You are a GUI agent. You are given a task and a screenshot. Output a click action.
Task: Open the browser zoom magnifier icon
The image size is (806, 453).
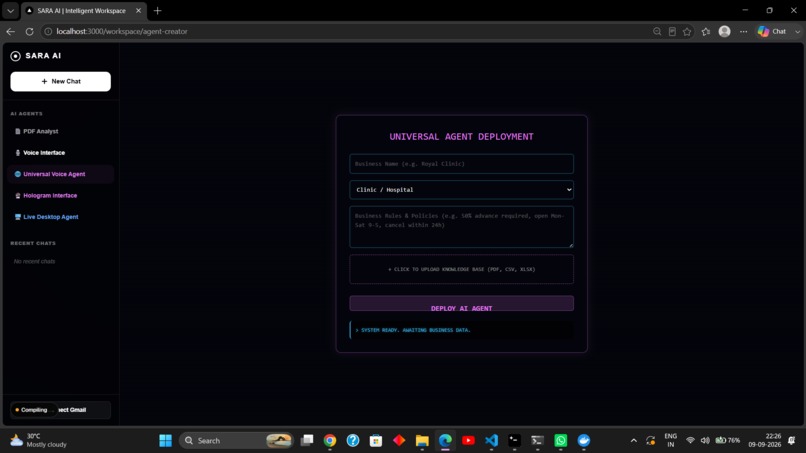[x=657, y=31]
